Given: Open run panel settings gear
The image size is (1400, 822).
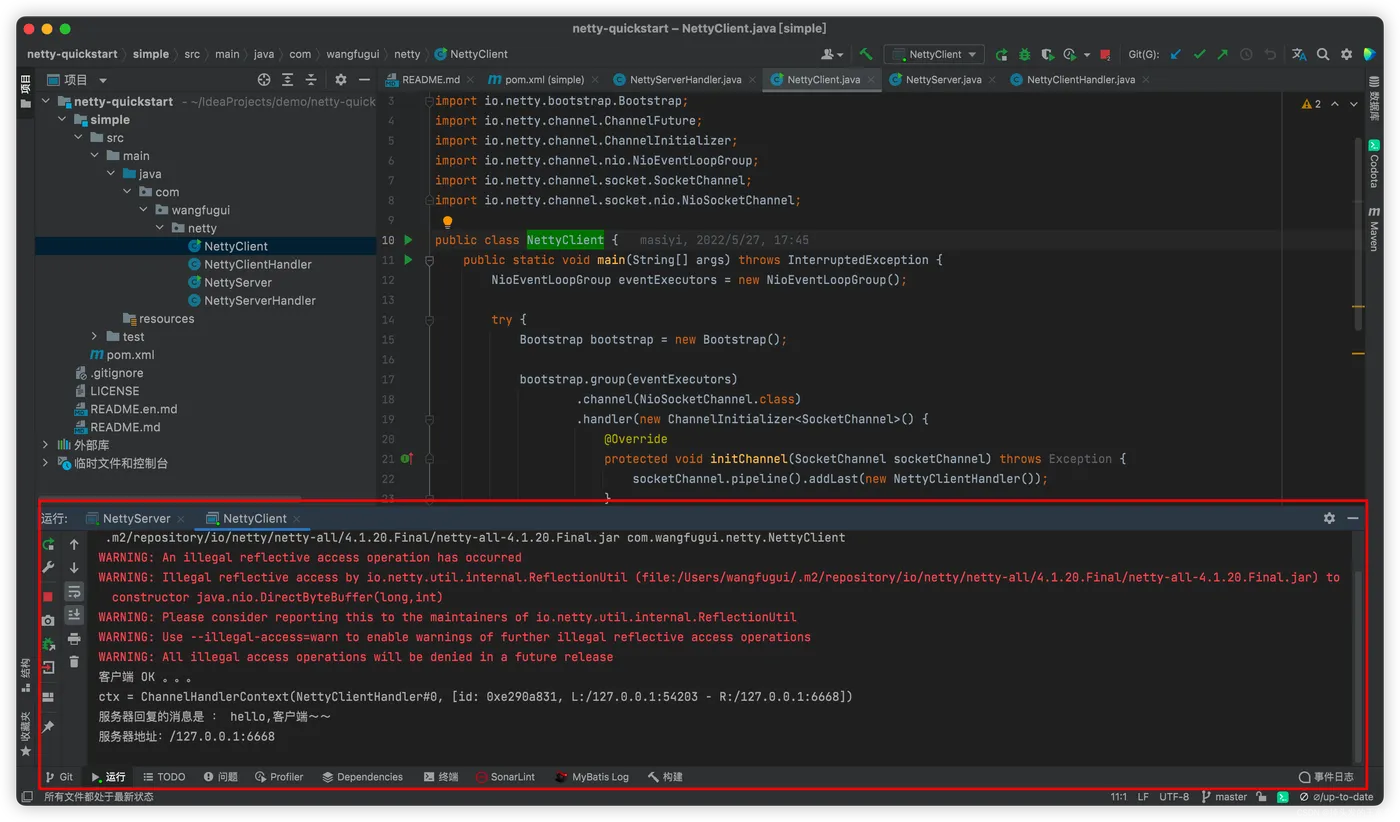Looking at the screenshot, I should click(1329, 518).
